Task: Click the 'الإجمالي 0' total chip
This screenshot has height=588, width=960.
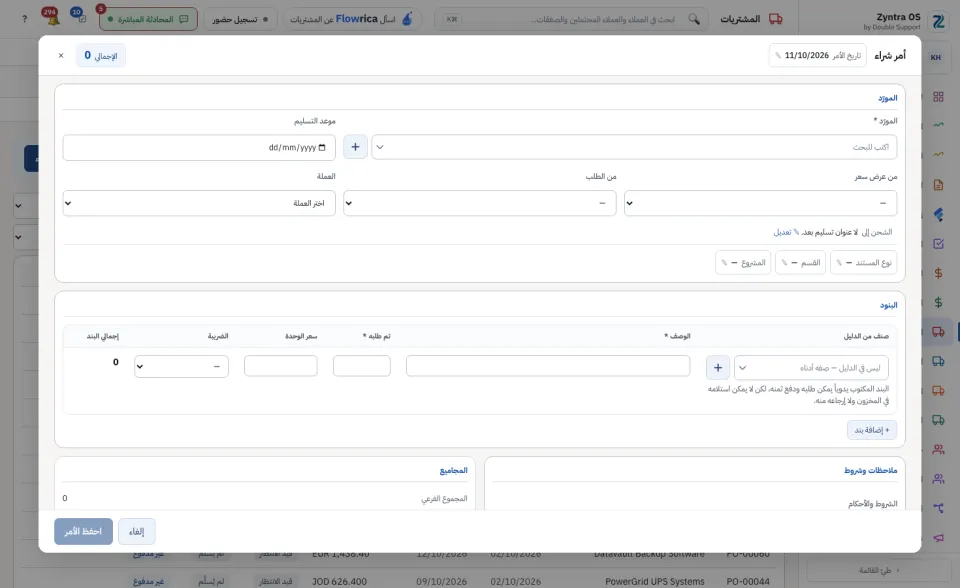Action: click(101, 56)
